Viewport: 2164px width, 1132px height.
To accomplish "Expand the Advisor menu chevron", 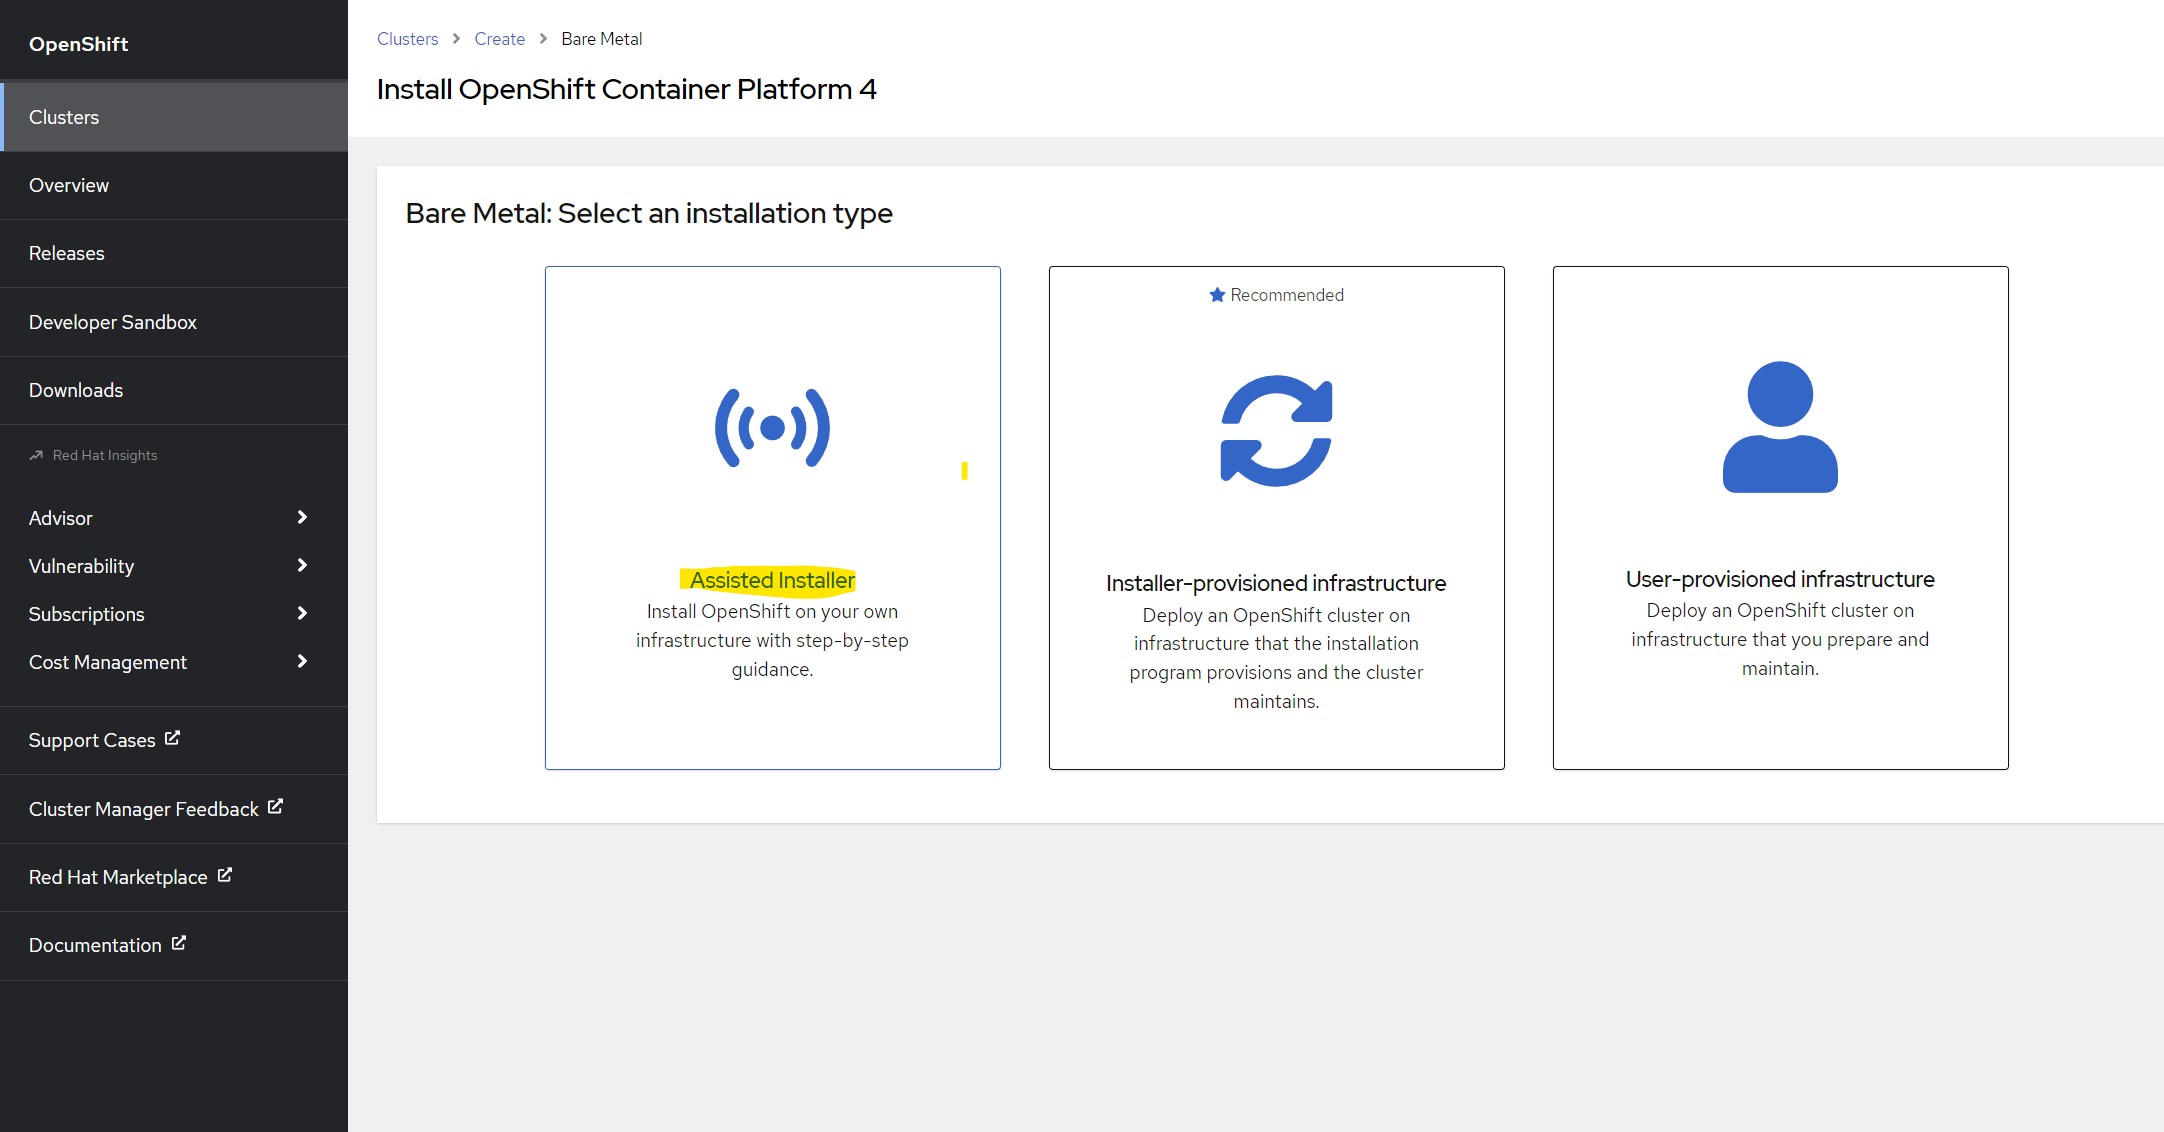I will 302,517.
